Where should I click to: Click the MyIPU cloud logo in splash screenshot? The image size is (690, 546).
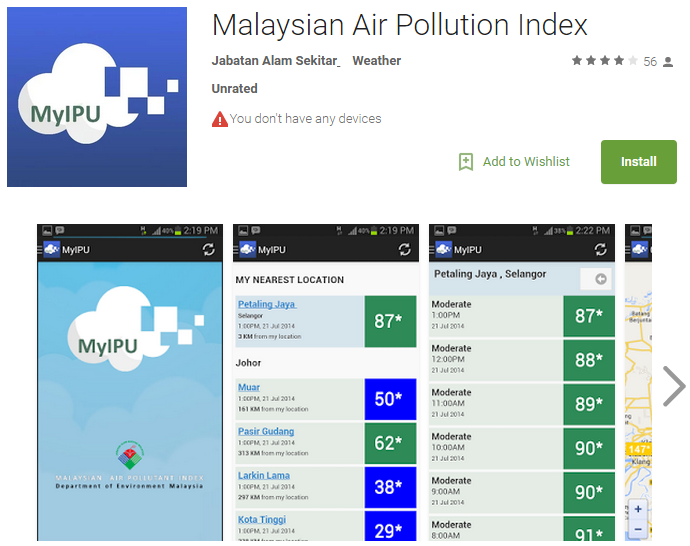pos(135,329)
